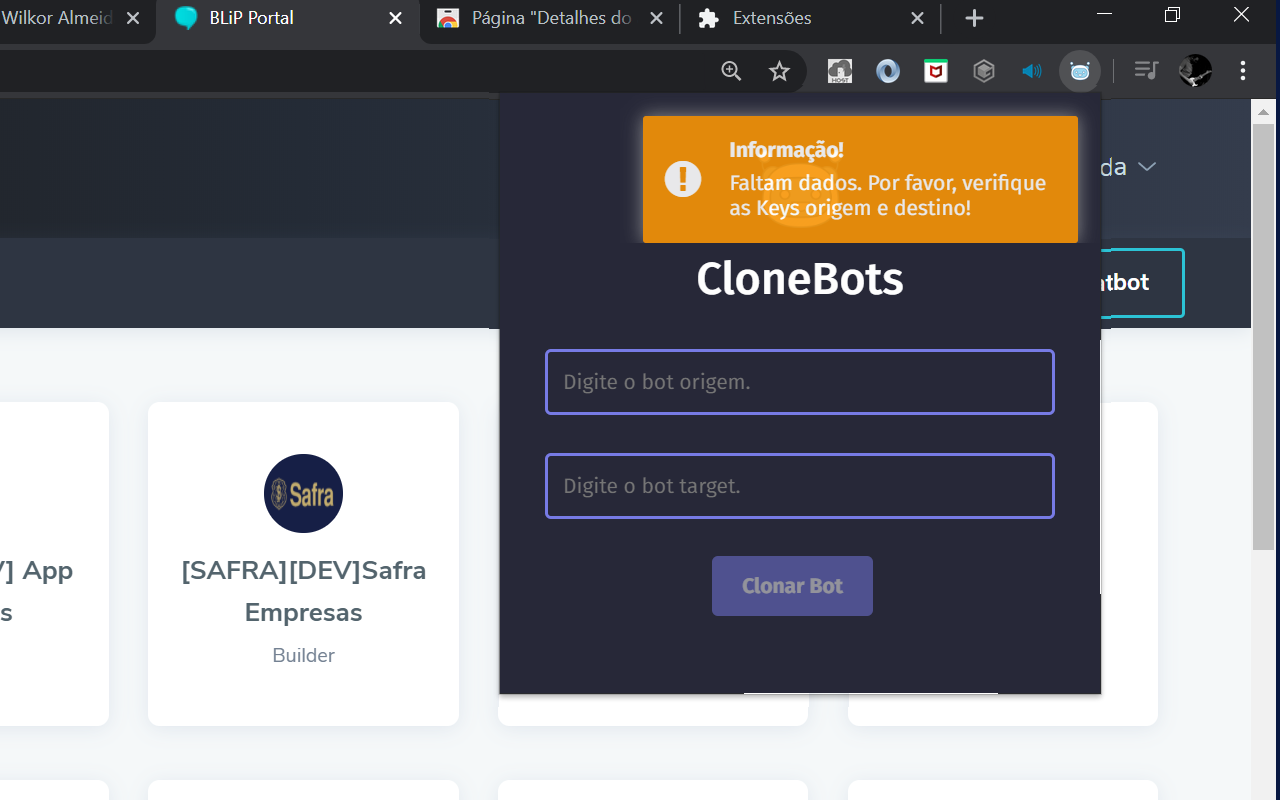Image resolution: width=1280 pixels, height=800 pixels.
Task: Open the volume speaker extension icon
Action: (1031, 71)
